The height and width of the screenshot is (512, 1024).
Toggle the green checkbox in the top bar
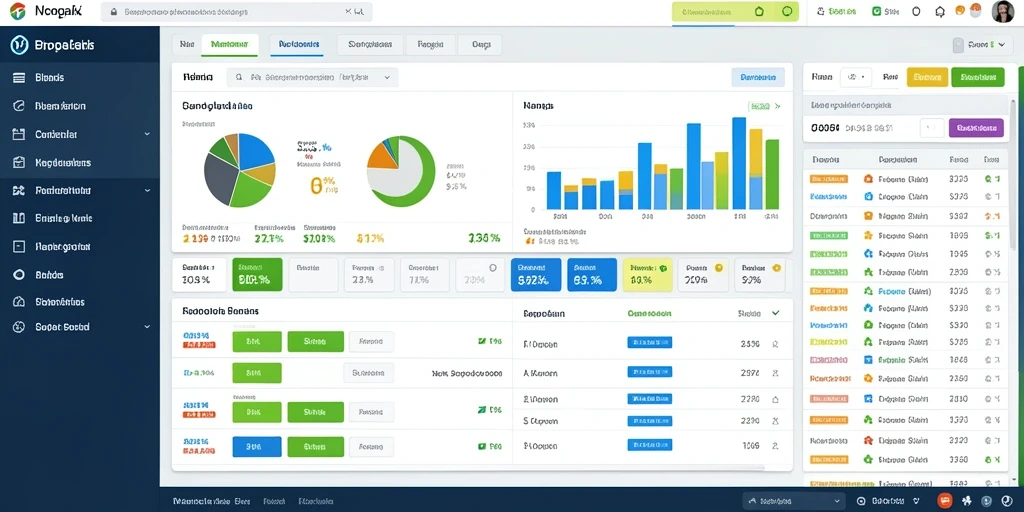[x=876, y=11]
